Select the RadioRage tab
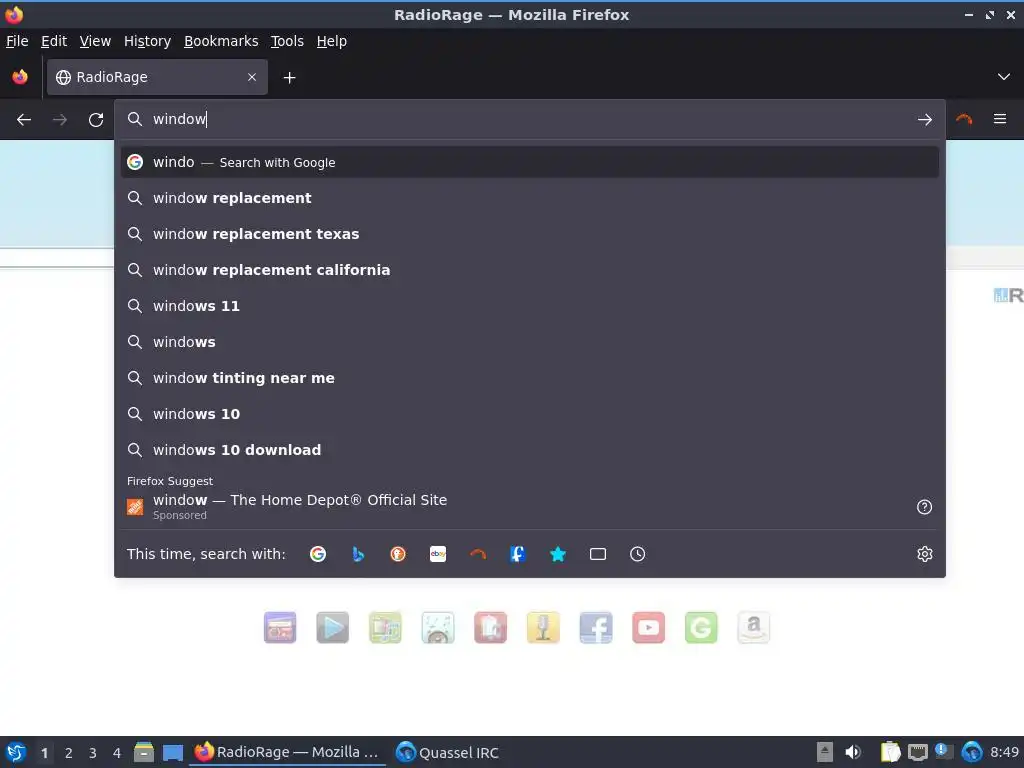The image size is (1024, 768). point(157,77)
